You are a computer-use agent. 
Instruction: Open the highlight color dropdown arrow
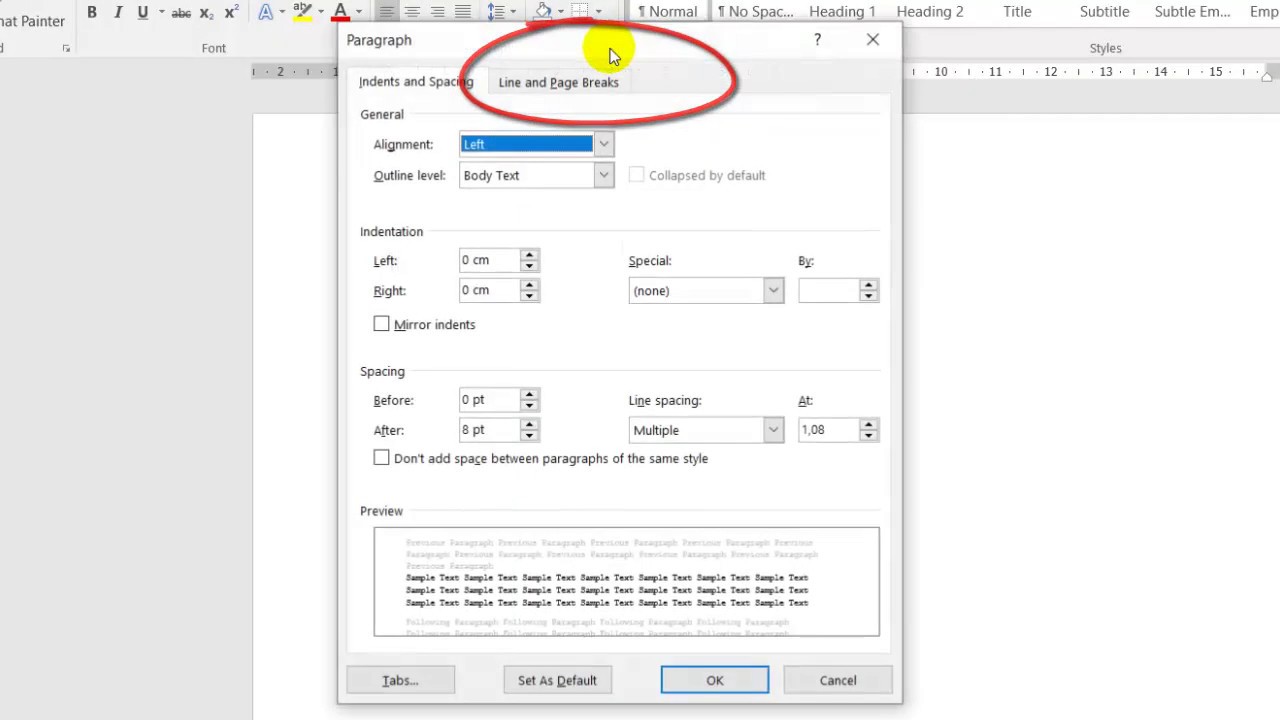tap(321, 12)
